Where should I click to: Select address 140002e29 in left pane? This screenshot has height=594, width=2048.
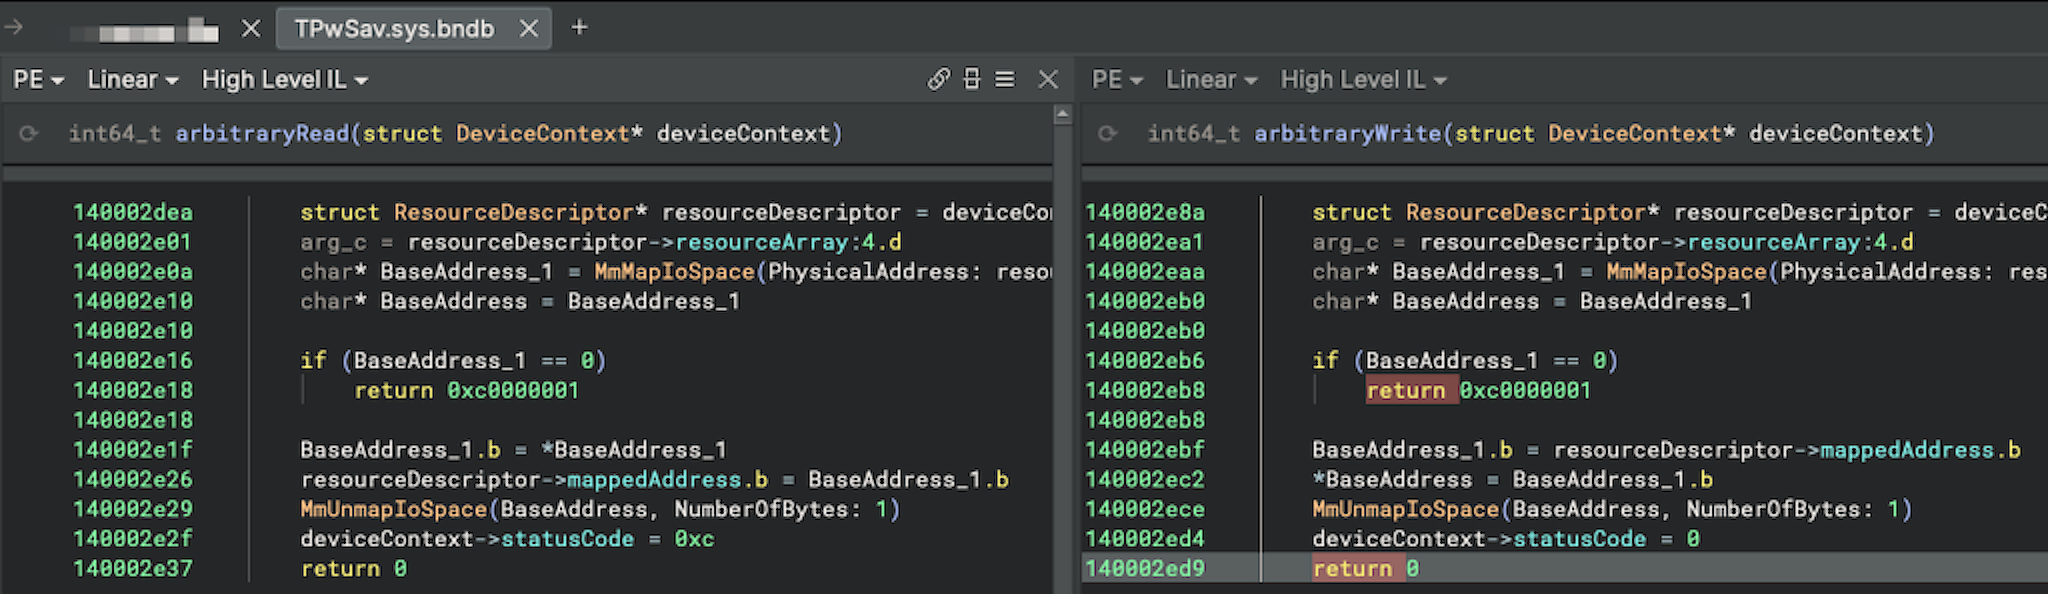tap(133, 509)
